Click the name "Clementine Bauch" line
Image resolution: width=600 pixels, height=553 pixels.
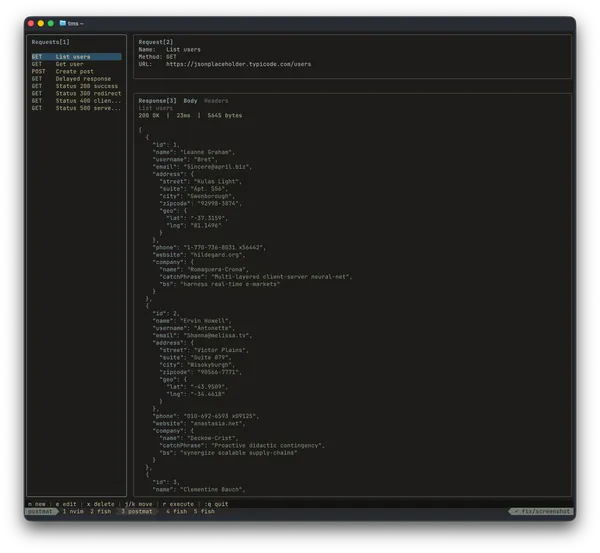(x=199, y=489)
